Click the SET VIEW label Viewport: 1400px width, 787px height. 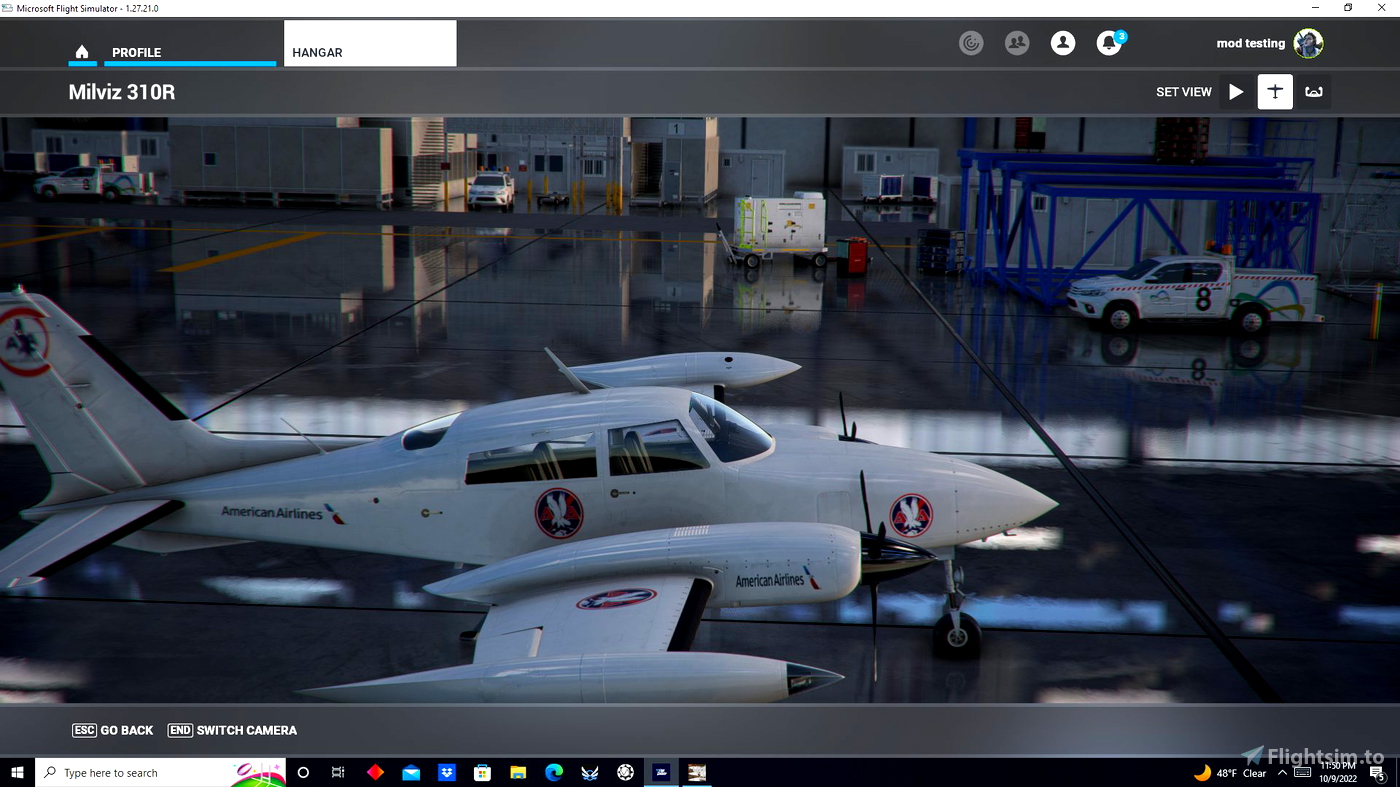[x=1184, y=92]
